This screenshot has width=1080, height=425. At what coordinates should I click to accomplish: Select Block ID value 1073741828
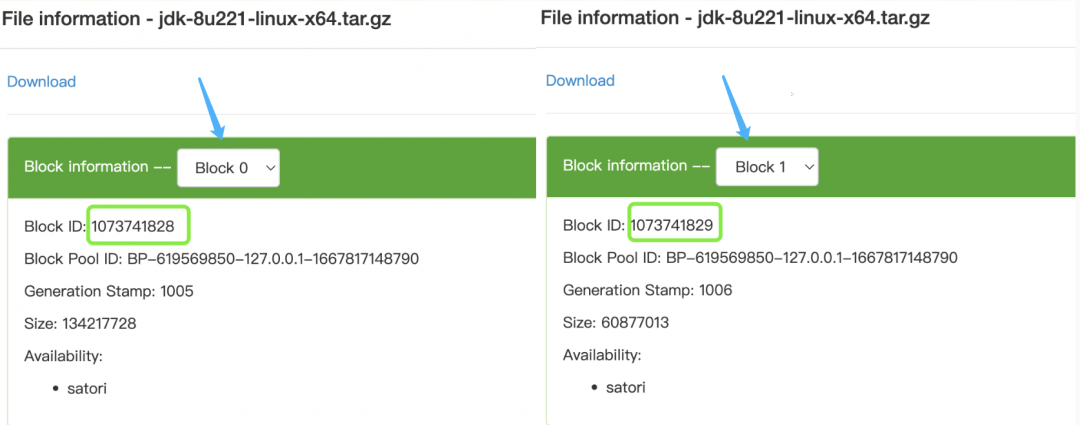132,226
